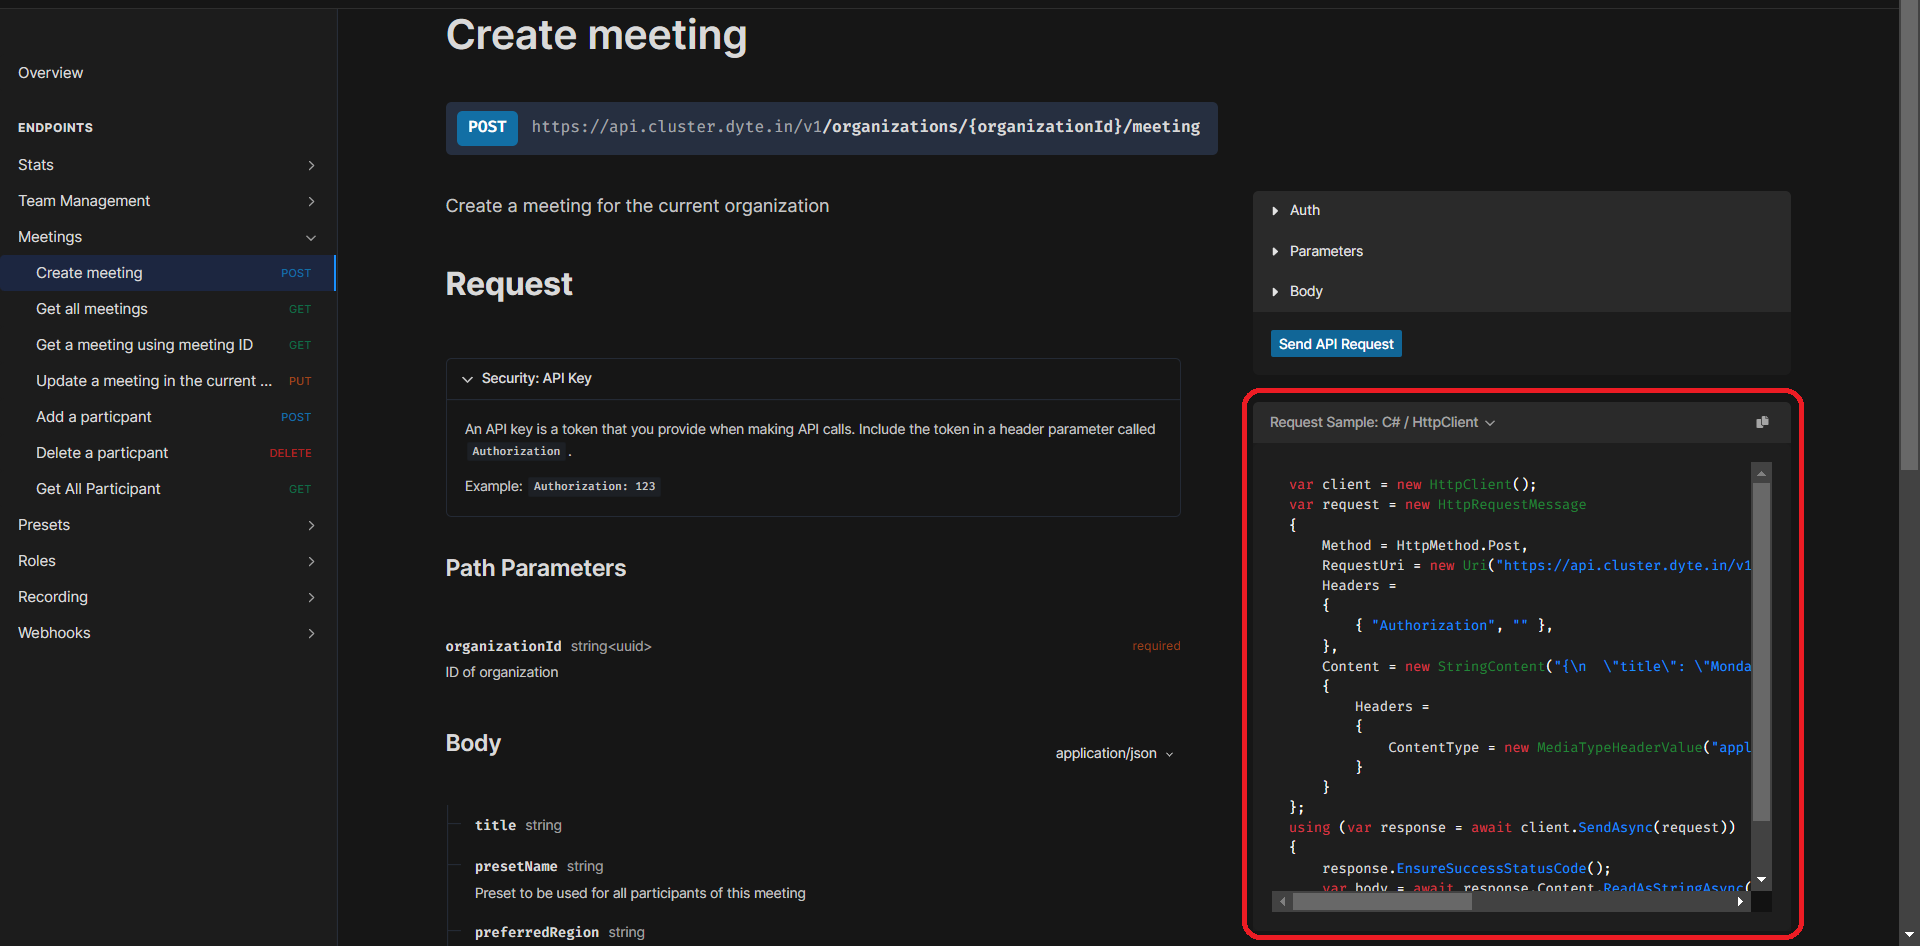Open Get All Participant endpoint

167,489
